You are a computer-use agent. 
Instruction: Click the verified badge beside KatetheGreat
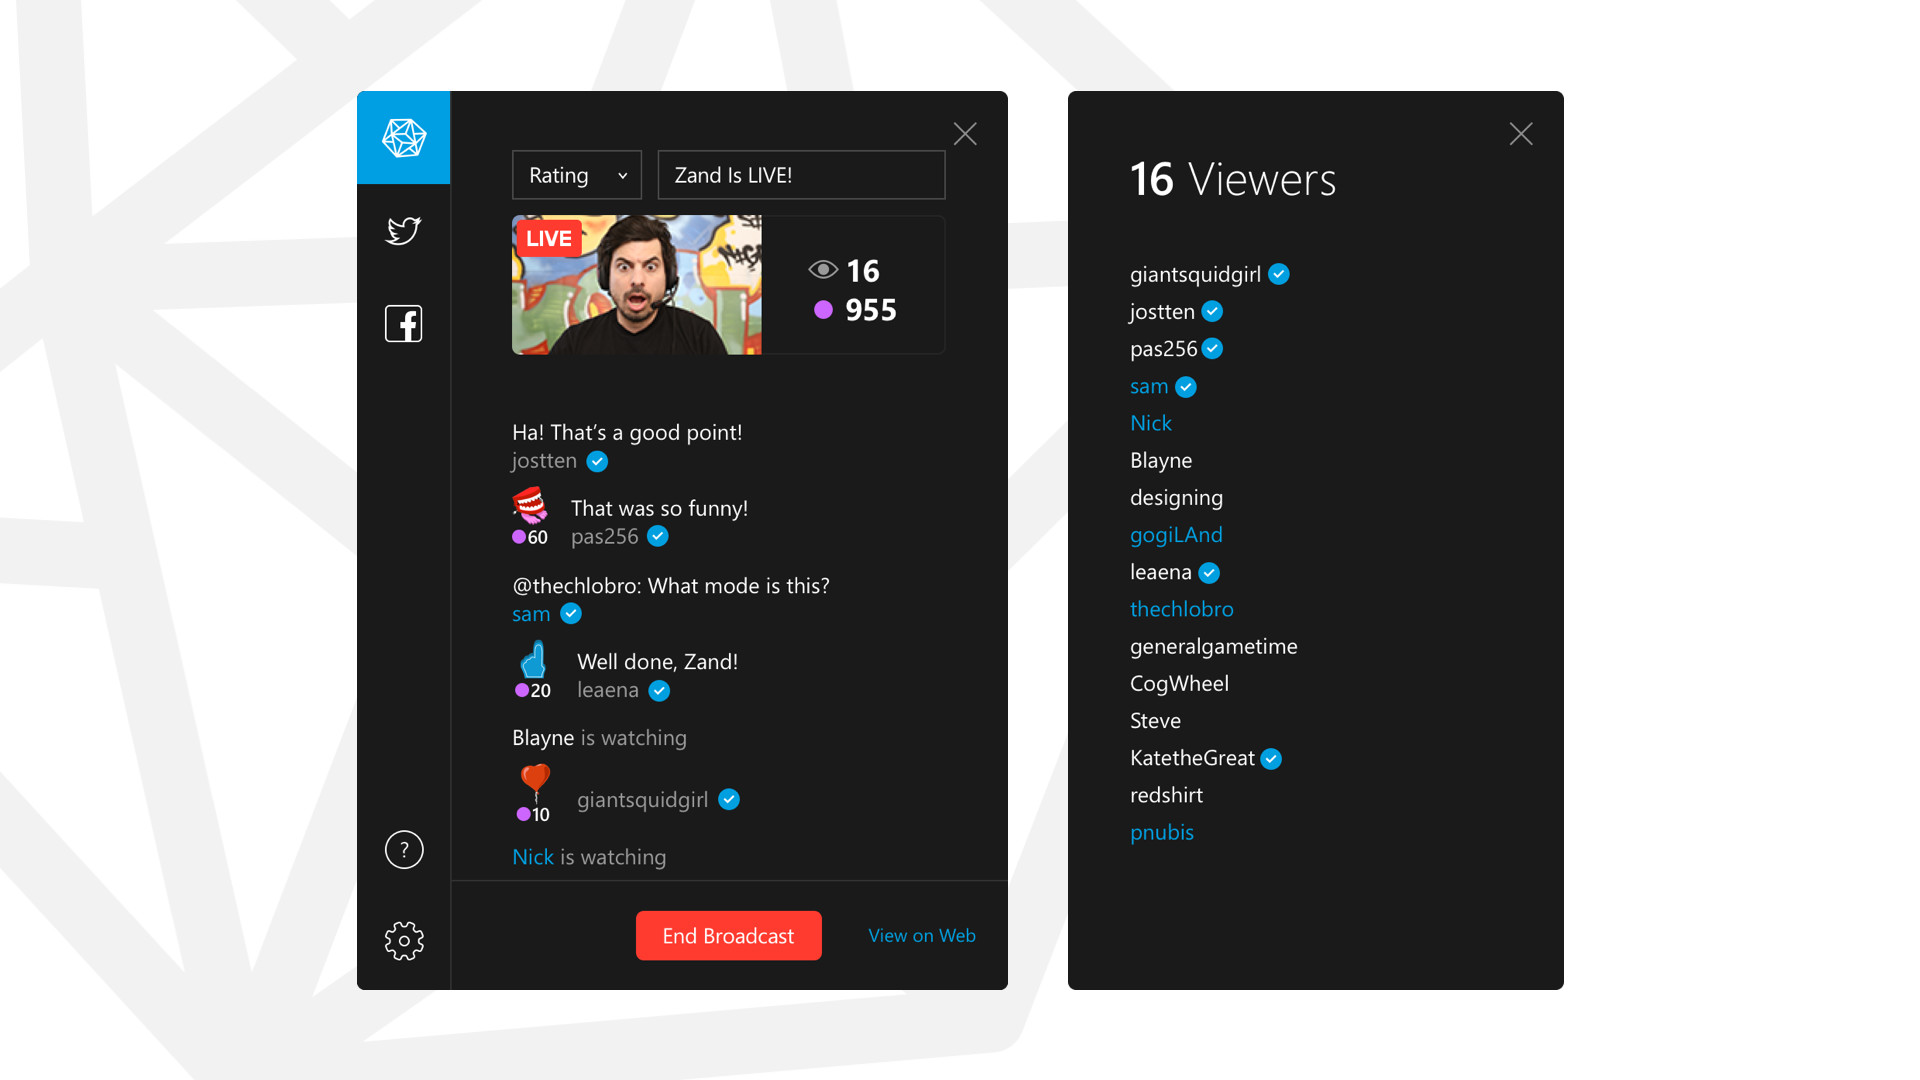1270,758
